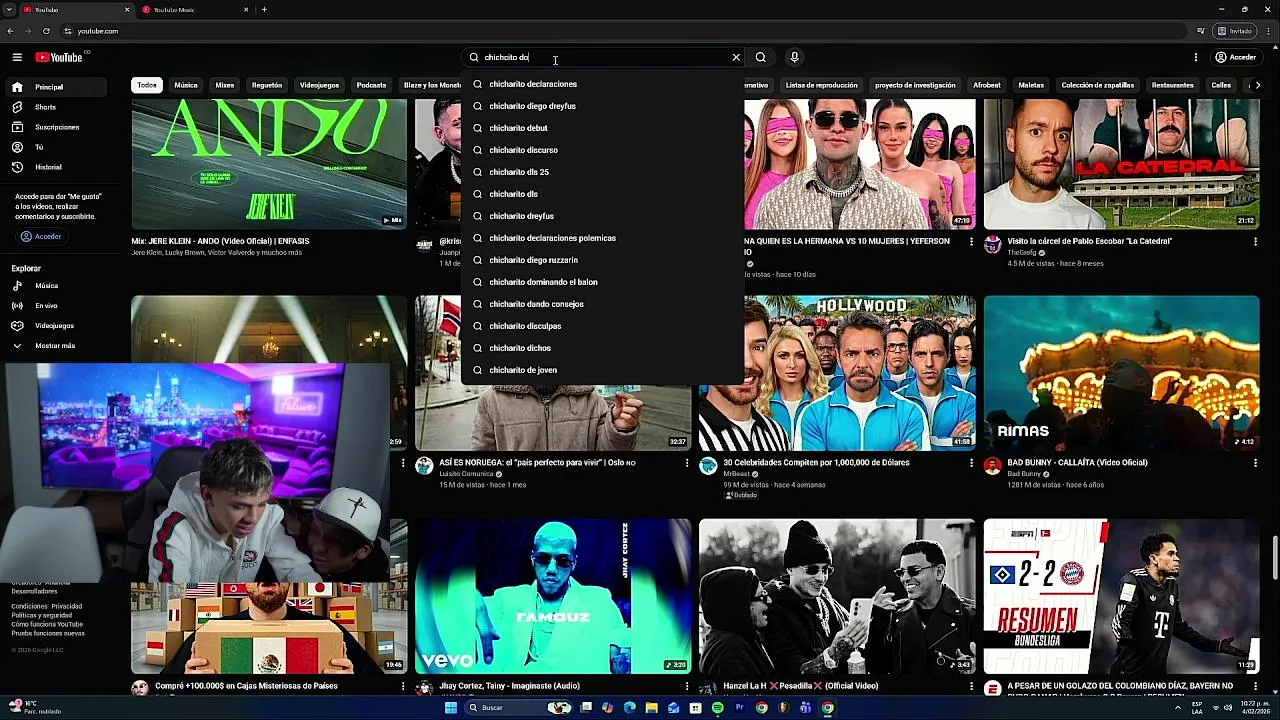
Task: Open Jhay Cortez Imagínaste thumbnail
Action: pyautogui.click(x=553, y=596)
